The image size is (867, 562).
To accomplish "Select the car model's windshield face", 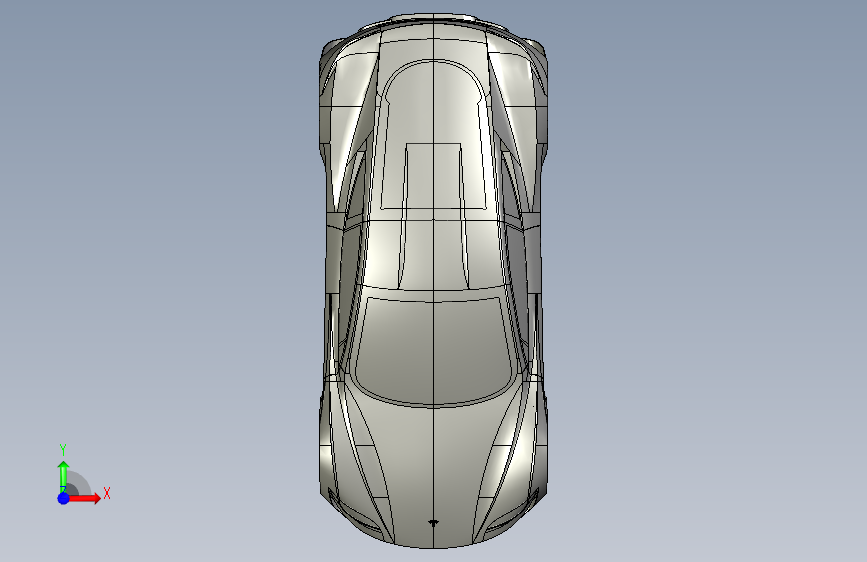I will (434, 351).
